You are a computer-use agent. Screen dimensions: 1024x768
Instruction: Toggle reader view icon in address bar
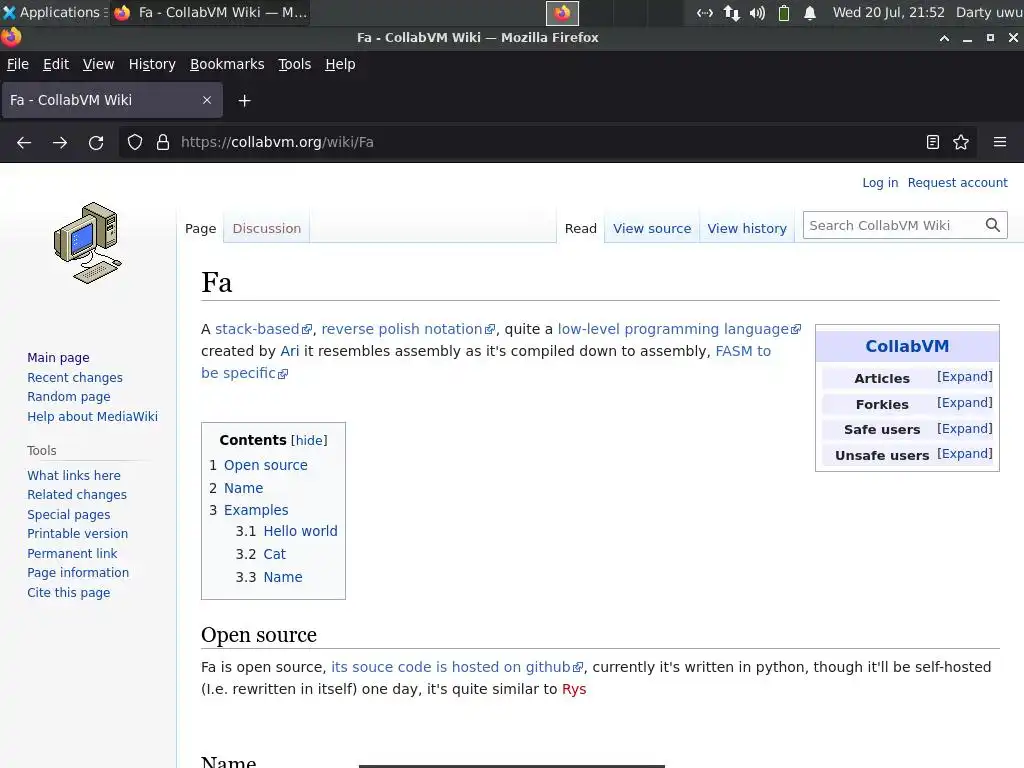point(933,142)
